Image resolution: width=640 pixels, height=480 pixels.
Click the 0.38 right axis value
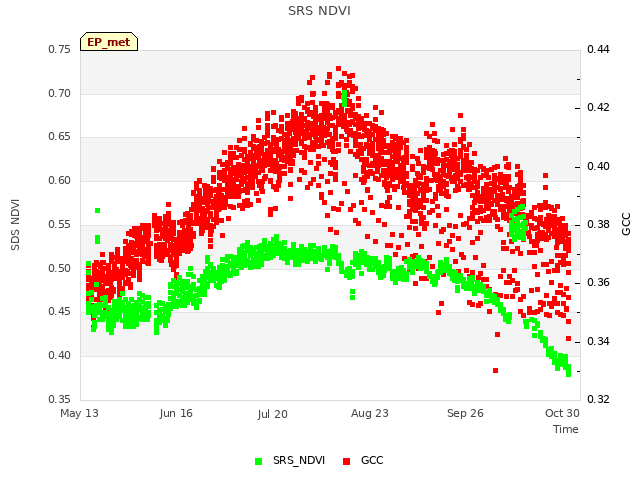point(598,224)
